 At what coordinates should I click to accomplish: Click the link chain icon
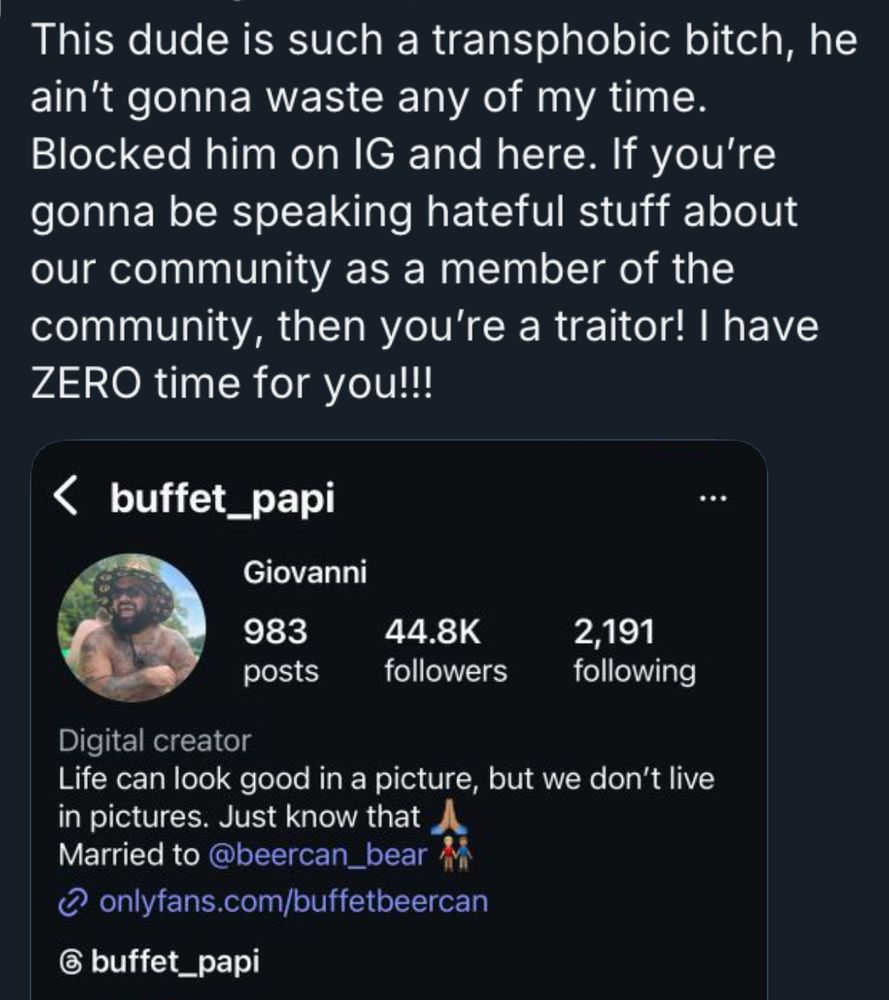point(74,901)
